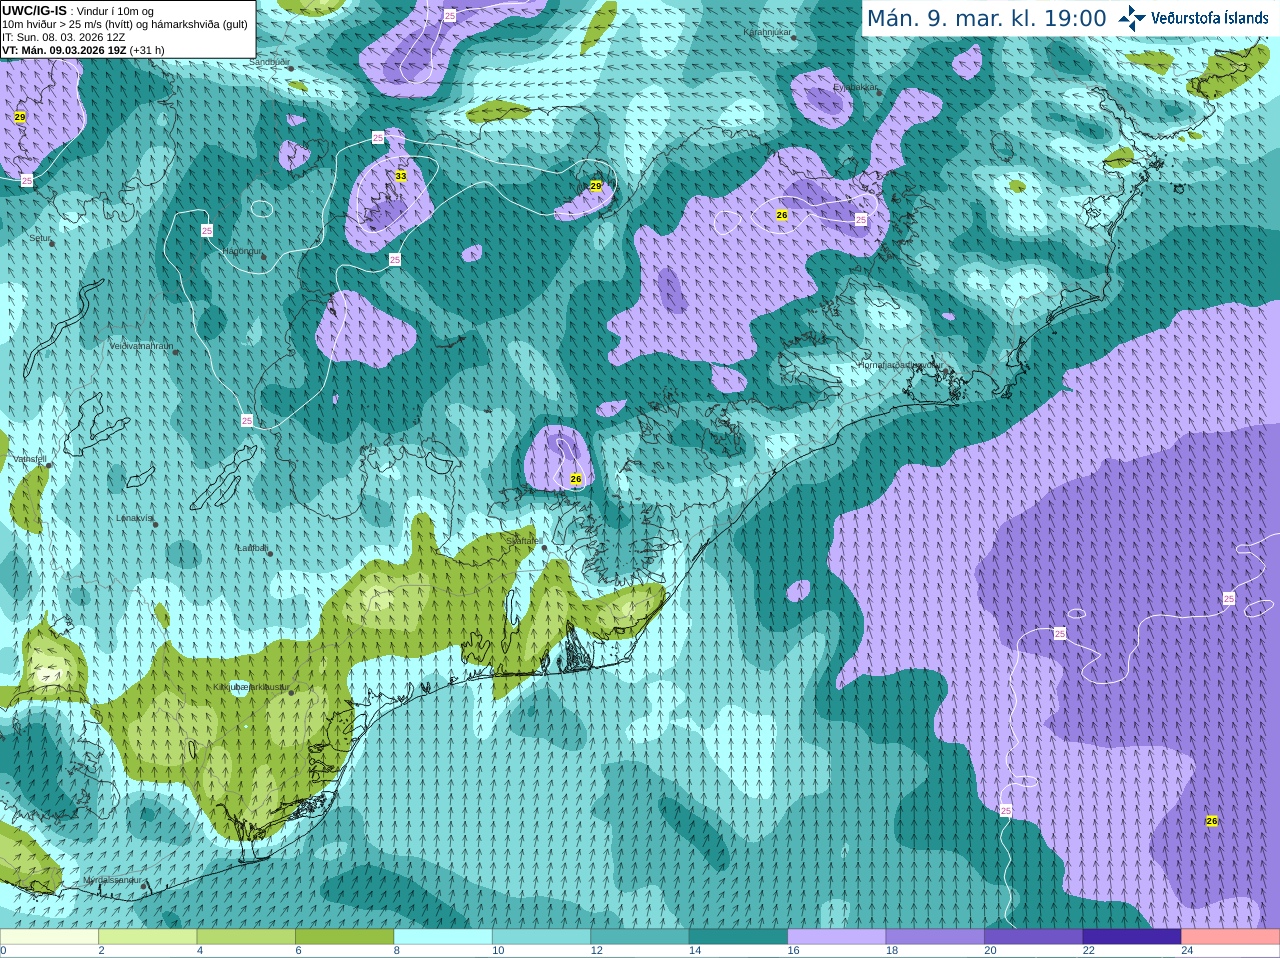Select the Kárahnjúkar station label
Screen dimensions: 1280x958
pyautogui.click(x=768, y=32)
